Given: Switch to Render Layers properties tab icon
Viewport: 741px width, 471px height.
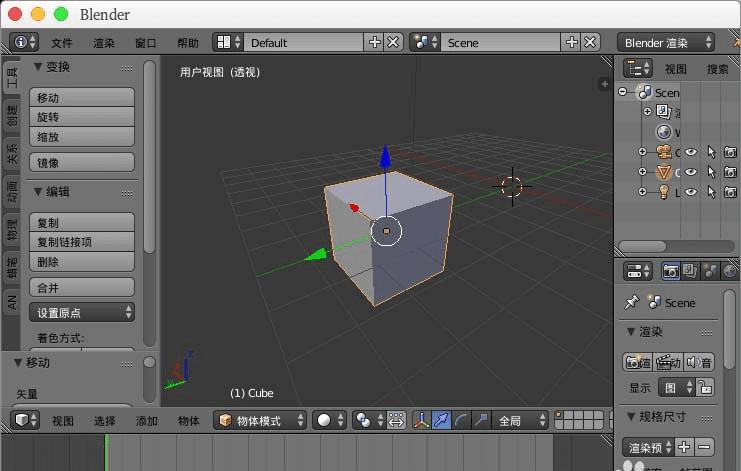Looking at the screenshot, I should click(x=689, y=271).
